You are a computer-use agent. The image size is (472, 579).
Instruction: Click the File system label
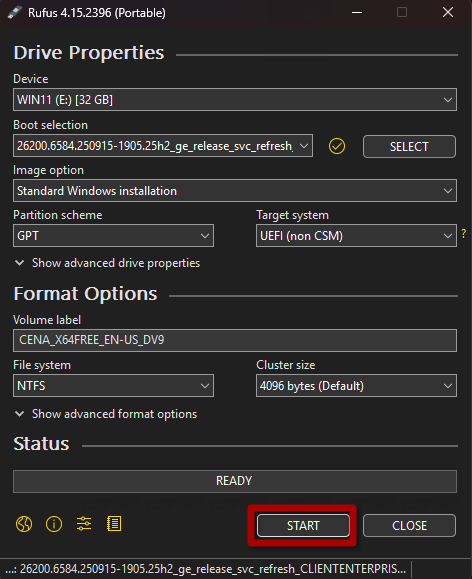[42, 365]
